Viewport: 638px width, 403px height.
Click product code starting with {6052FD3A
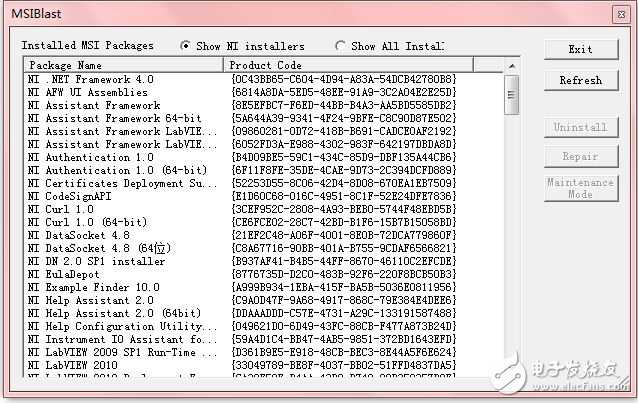[x=344, y=145]
